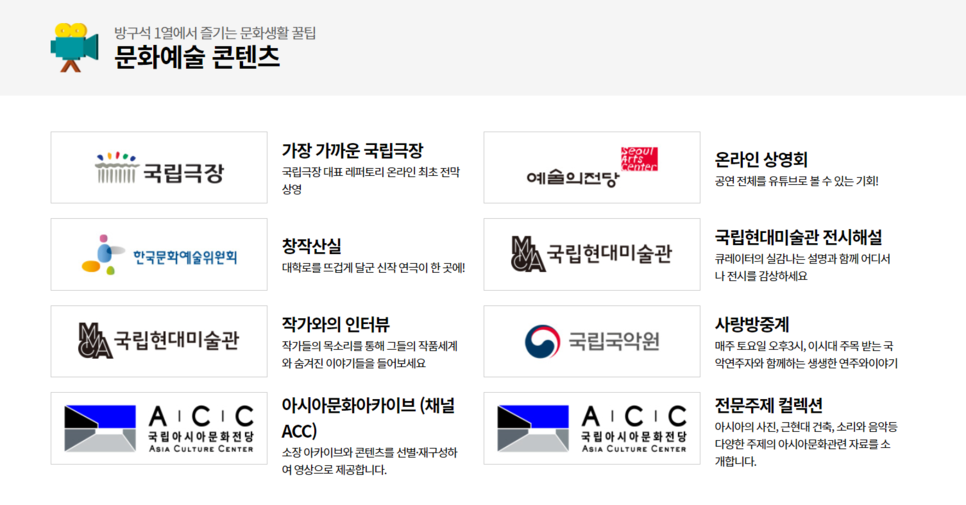The width and height of the screenshot is (966, 505).
Task: Click description starting 소장 아카이브와 콘텐츠를
Action: tap(370, 461)
